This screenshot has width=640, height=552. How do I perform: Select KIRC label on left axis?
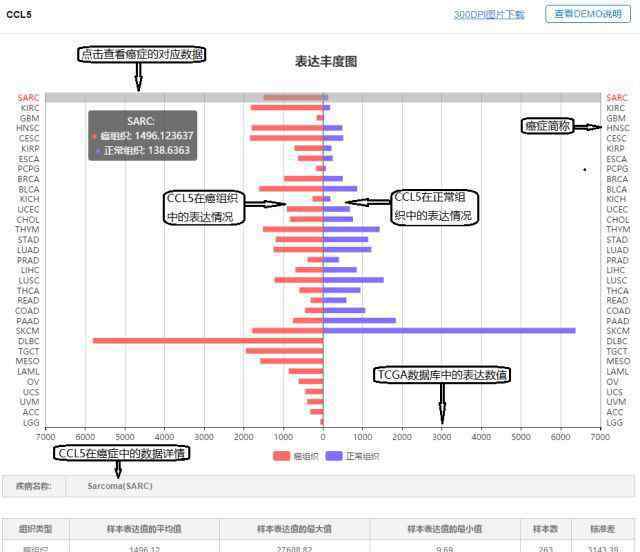[x=30, y=108]
